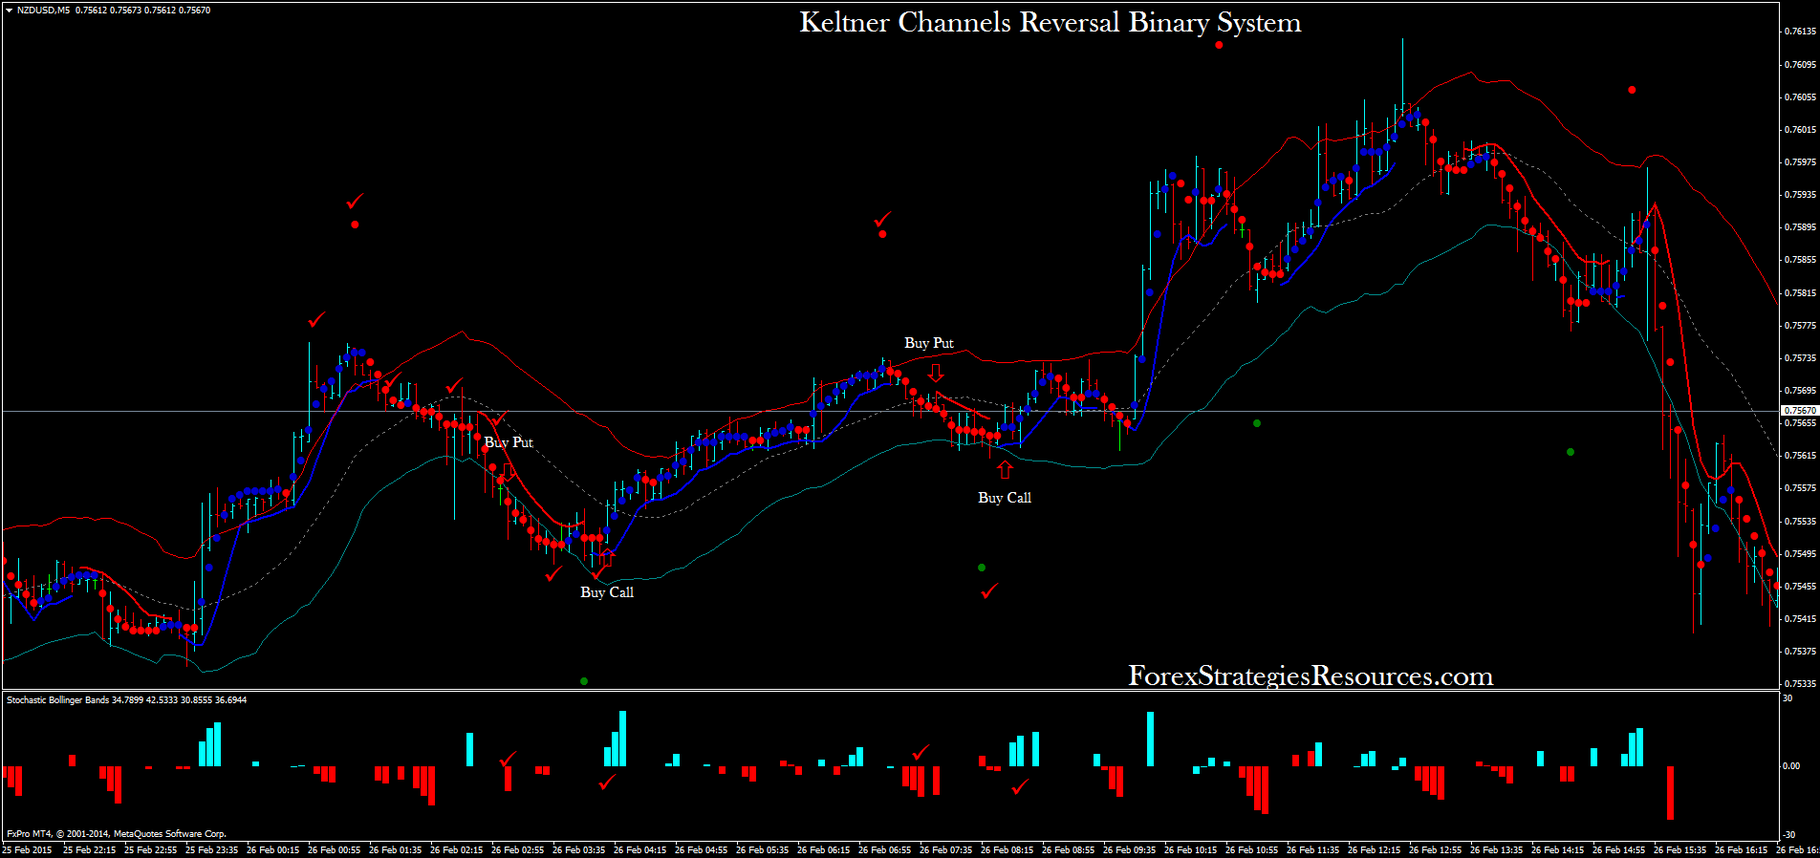Click price level 0.75615 on the axis
This screenshot has height=858, width=1820.
pyautogui.click(x=1800, y=456)
